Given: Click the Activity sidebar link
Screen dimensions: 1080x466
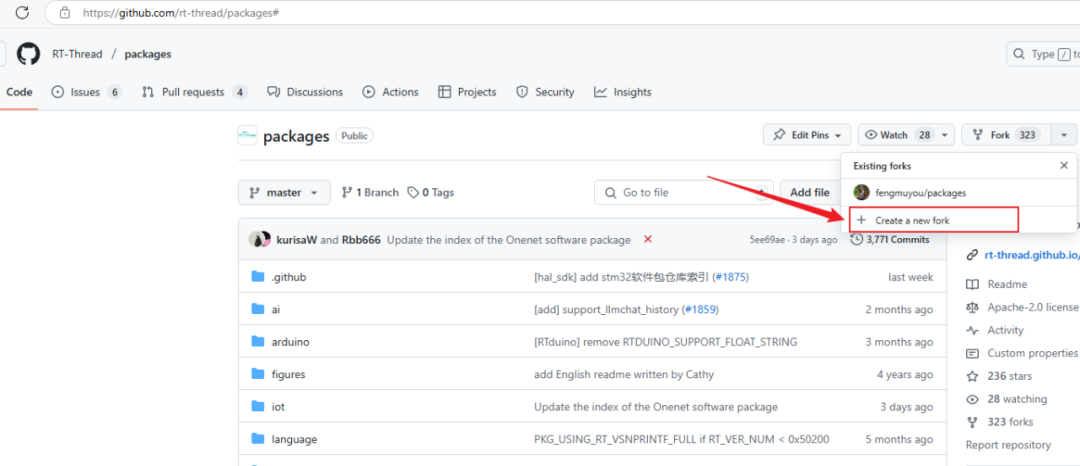Looking at the screenshot, I should coord(1006,330).
